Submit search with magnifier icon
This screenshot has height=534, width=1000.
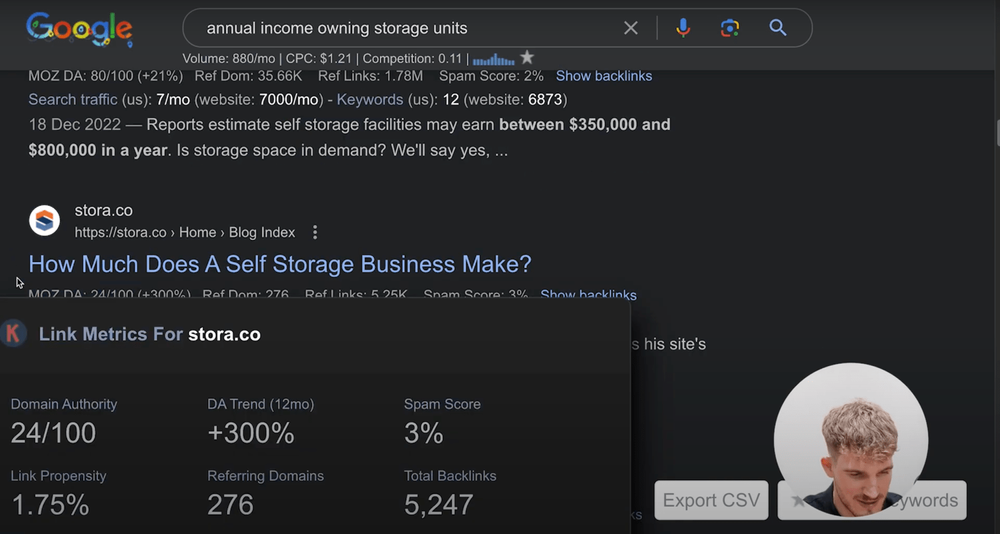[777, 28]
